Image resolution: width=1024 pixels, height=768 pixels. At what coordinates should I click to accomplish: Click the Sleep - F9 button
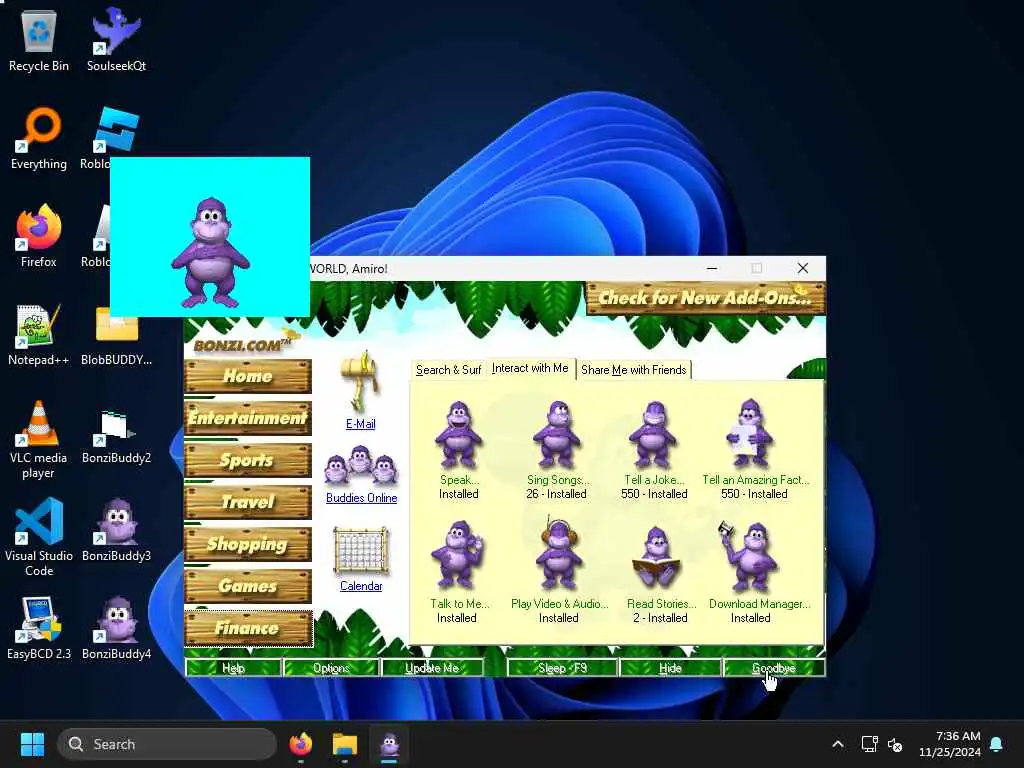(x=562, y=667)
